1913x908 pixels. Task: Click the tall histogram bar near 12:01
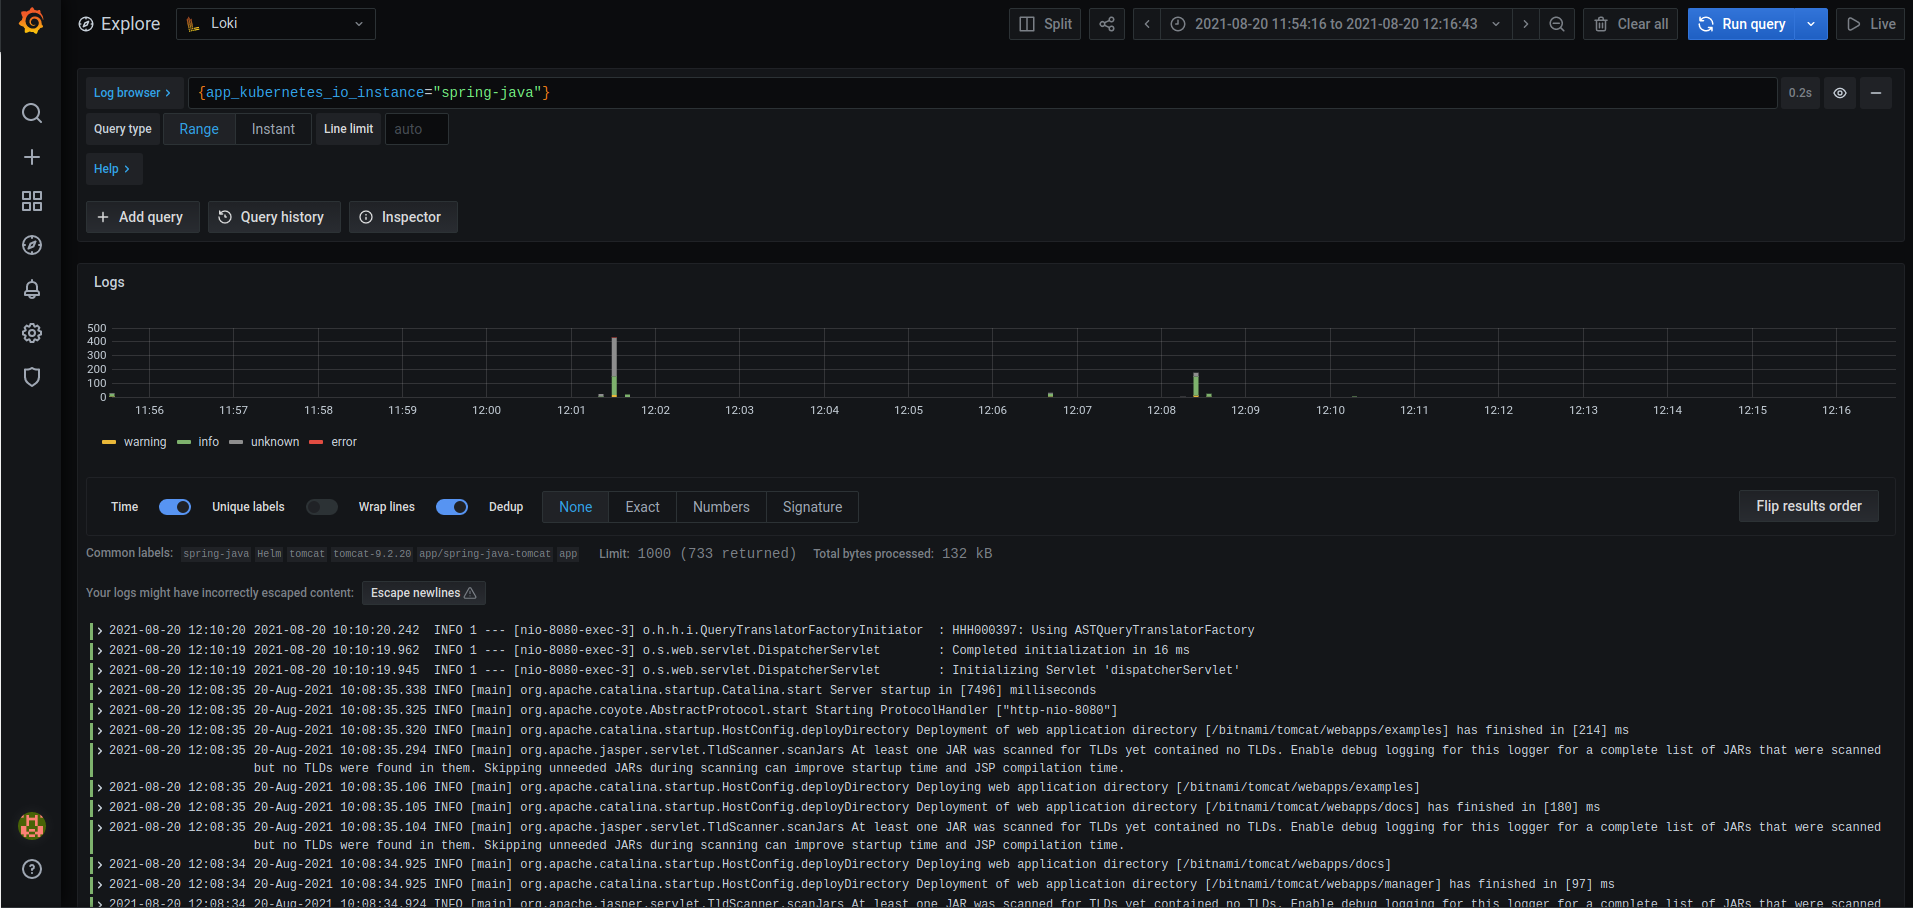pos(614,367)
